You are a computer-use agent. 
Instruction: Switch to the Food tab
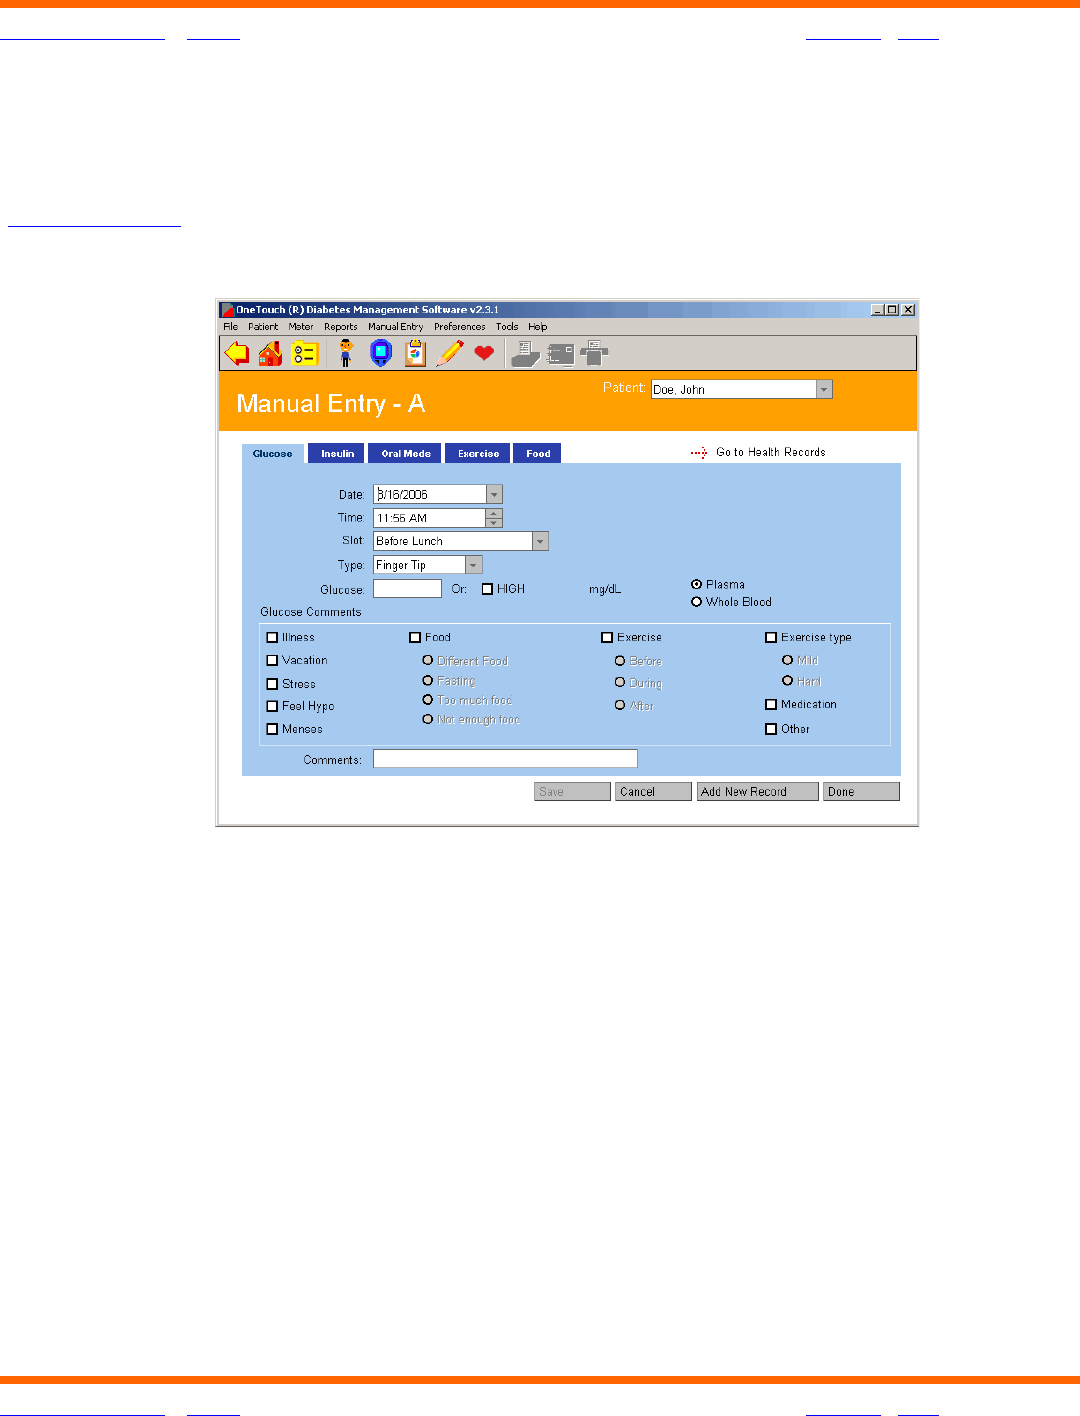(x=538, y=453)
